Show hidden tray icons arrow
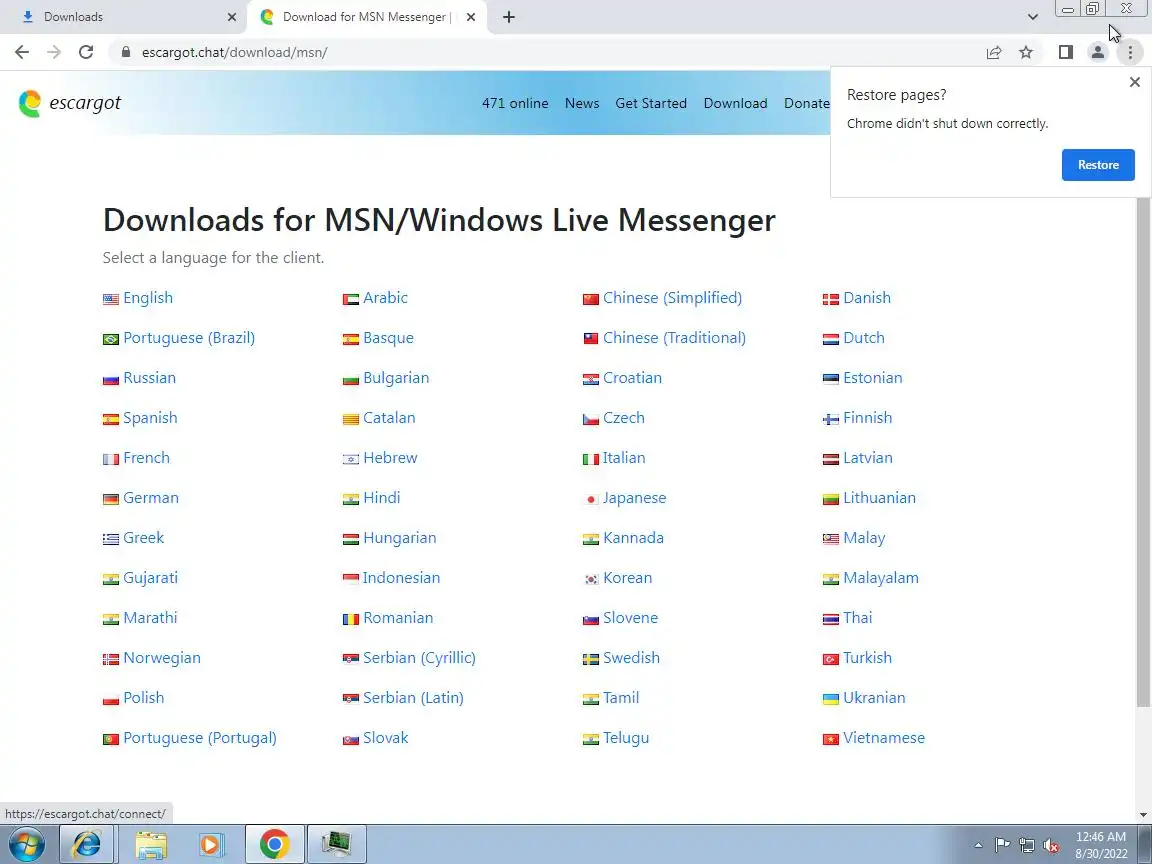The image size is (1152, 864). click(979, 846)
